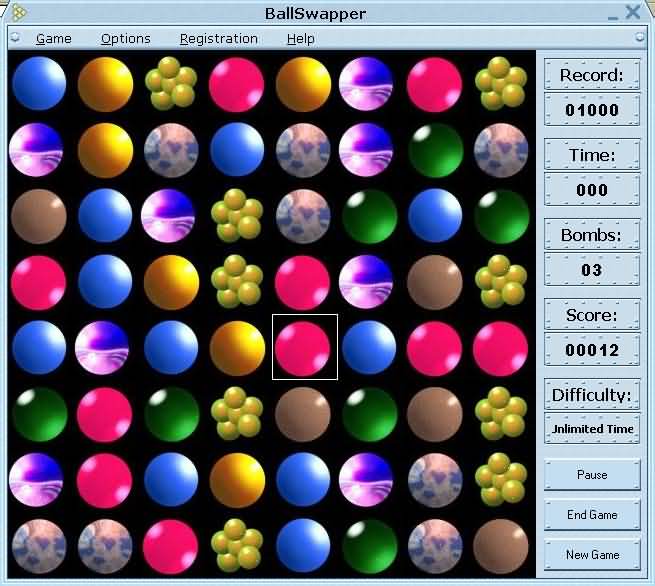Minimize the BallSwapper window
The width and height of the screenshot is (655, 586).
613,17
